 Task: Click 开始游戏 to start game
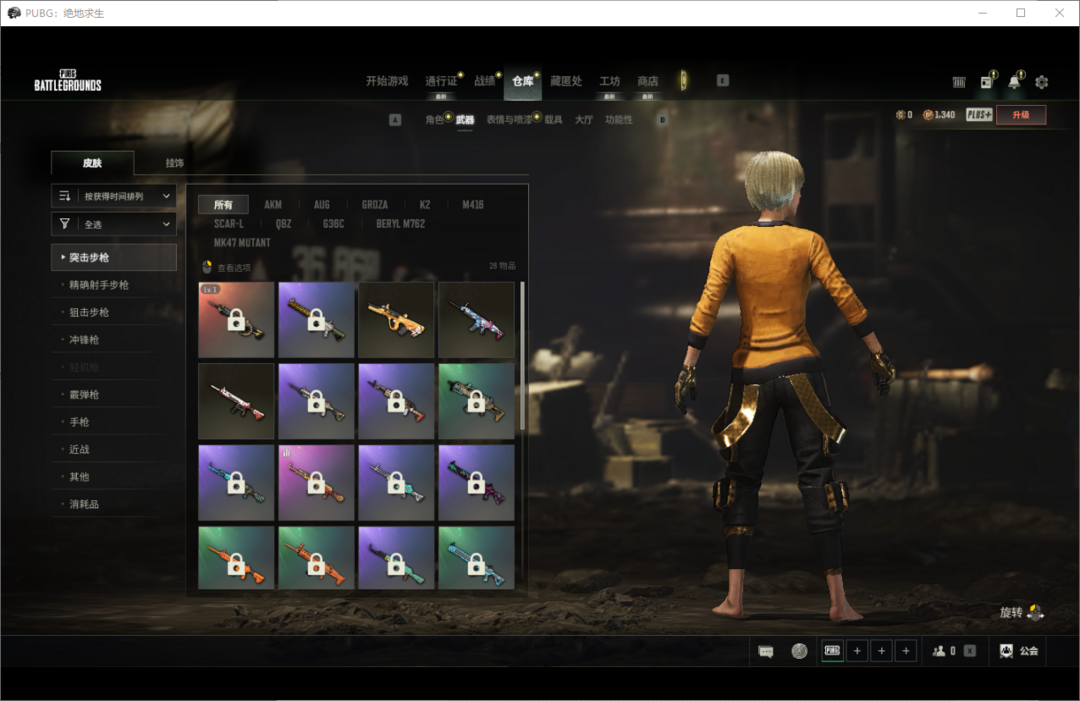(x=387, y=81)
